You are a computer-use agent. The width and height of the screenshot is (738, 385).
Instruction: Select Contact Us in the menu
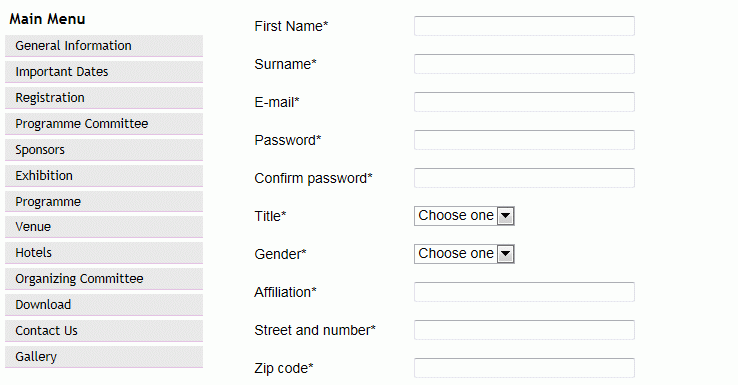104,330
